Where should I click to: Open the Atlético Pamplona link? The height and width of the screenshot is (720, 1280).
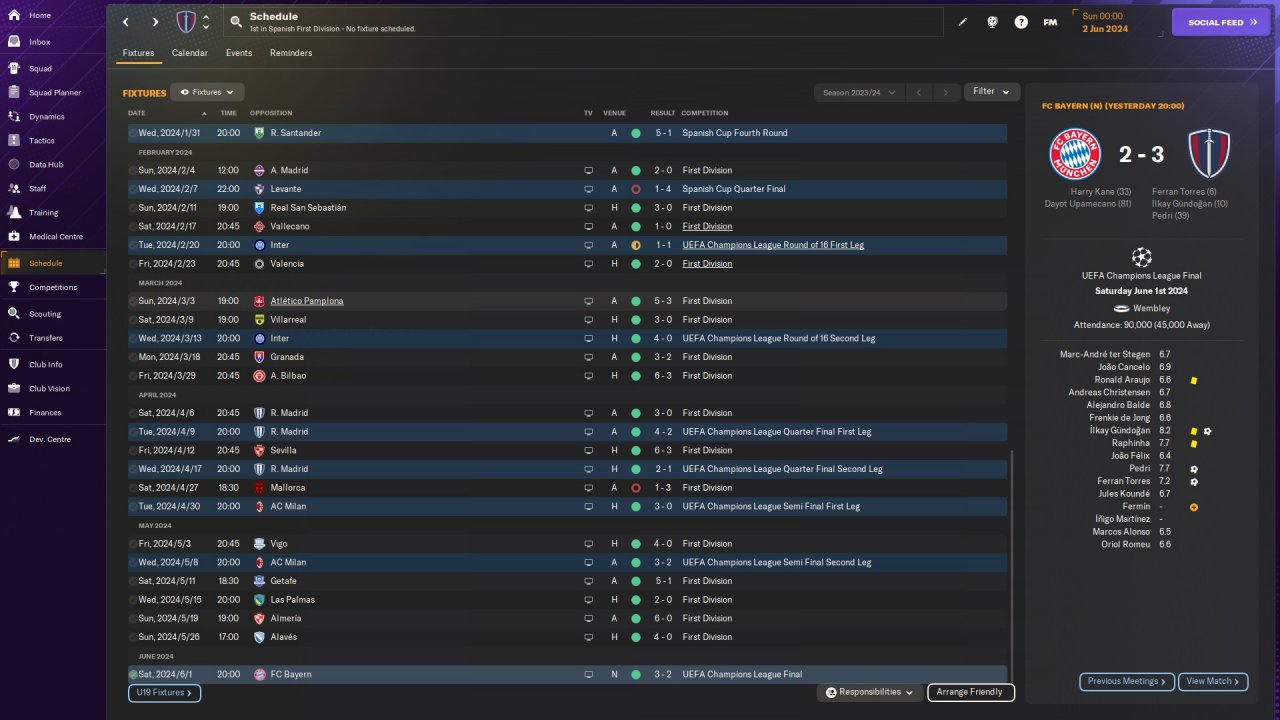(307, 301)
